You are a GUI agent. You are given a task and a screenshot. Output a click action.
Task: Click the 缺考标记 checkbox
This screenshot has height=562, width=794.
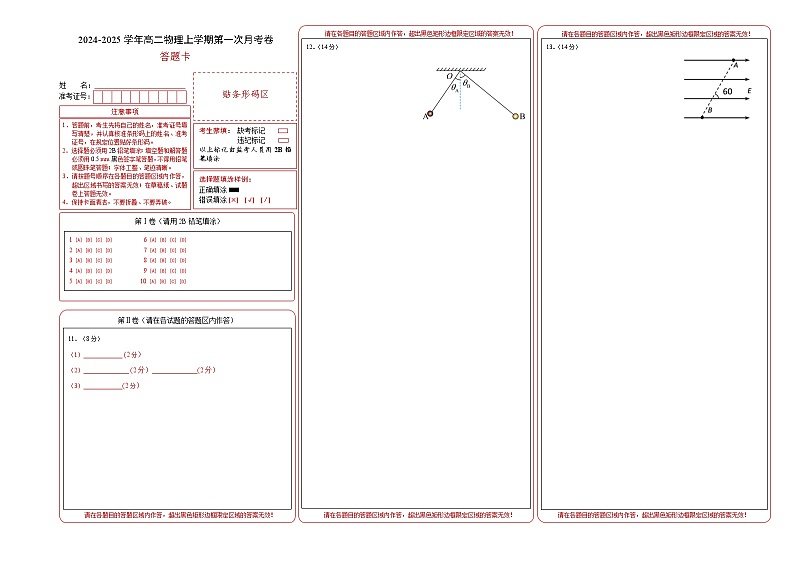coord(283,130)
